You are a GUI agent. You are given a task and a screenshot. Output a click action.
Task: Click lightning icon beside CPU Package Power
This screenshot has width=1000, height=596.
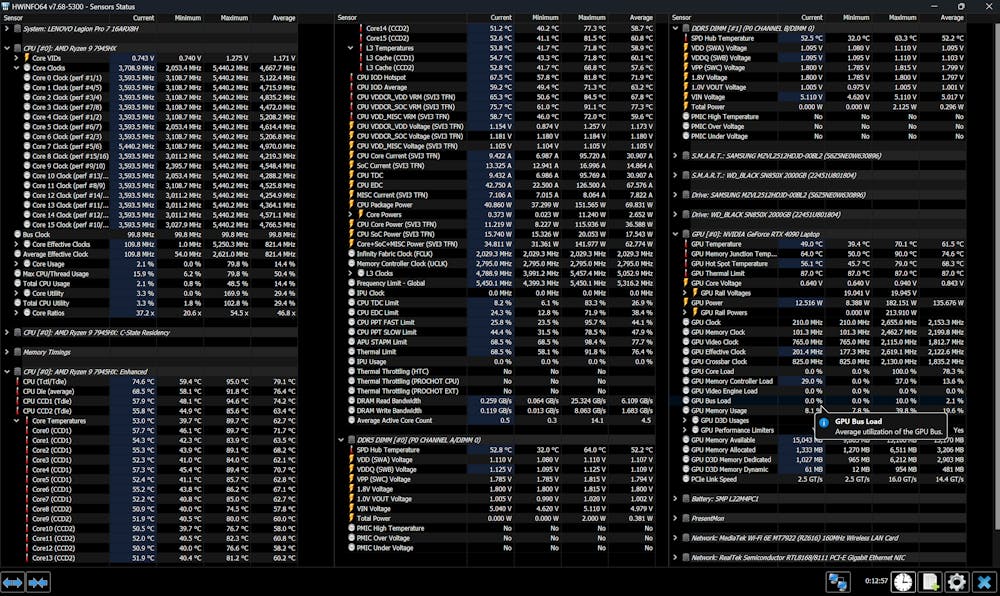[x=351, y=205]
